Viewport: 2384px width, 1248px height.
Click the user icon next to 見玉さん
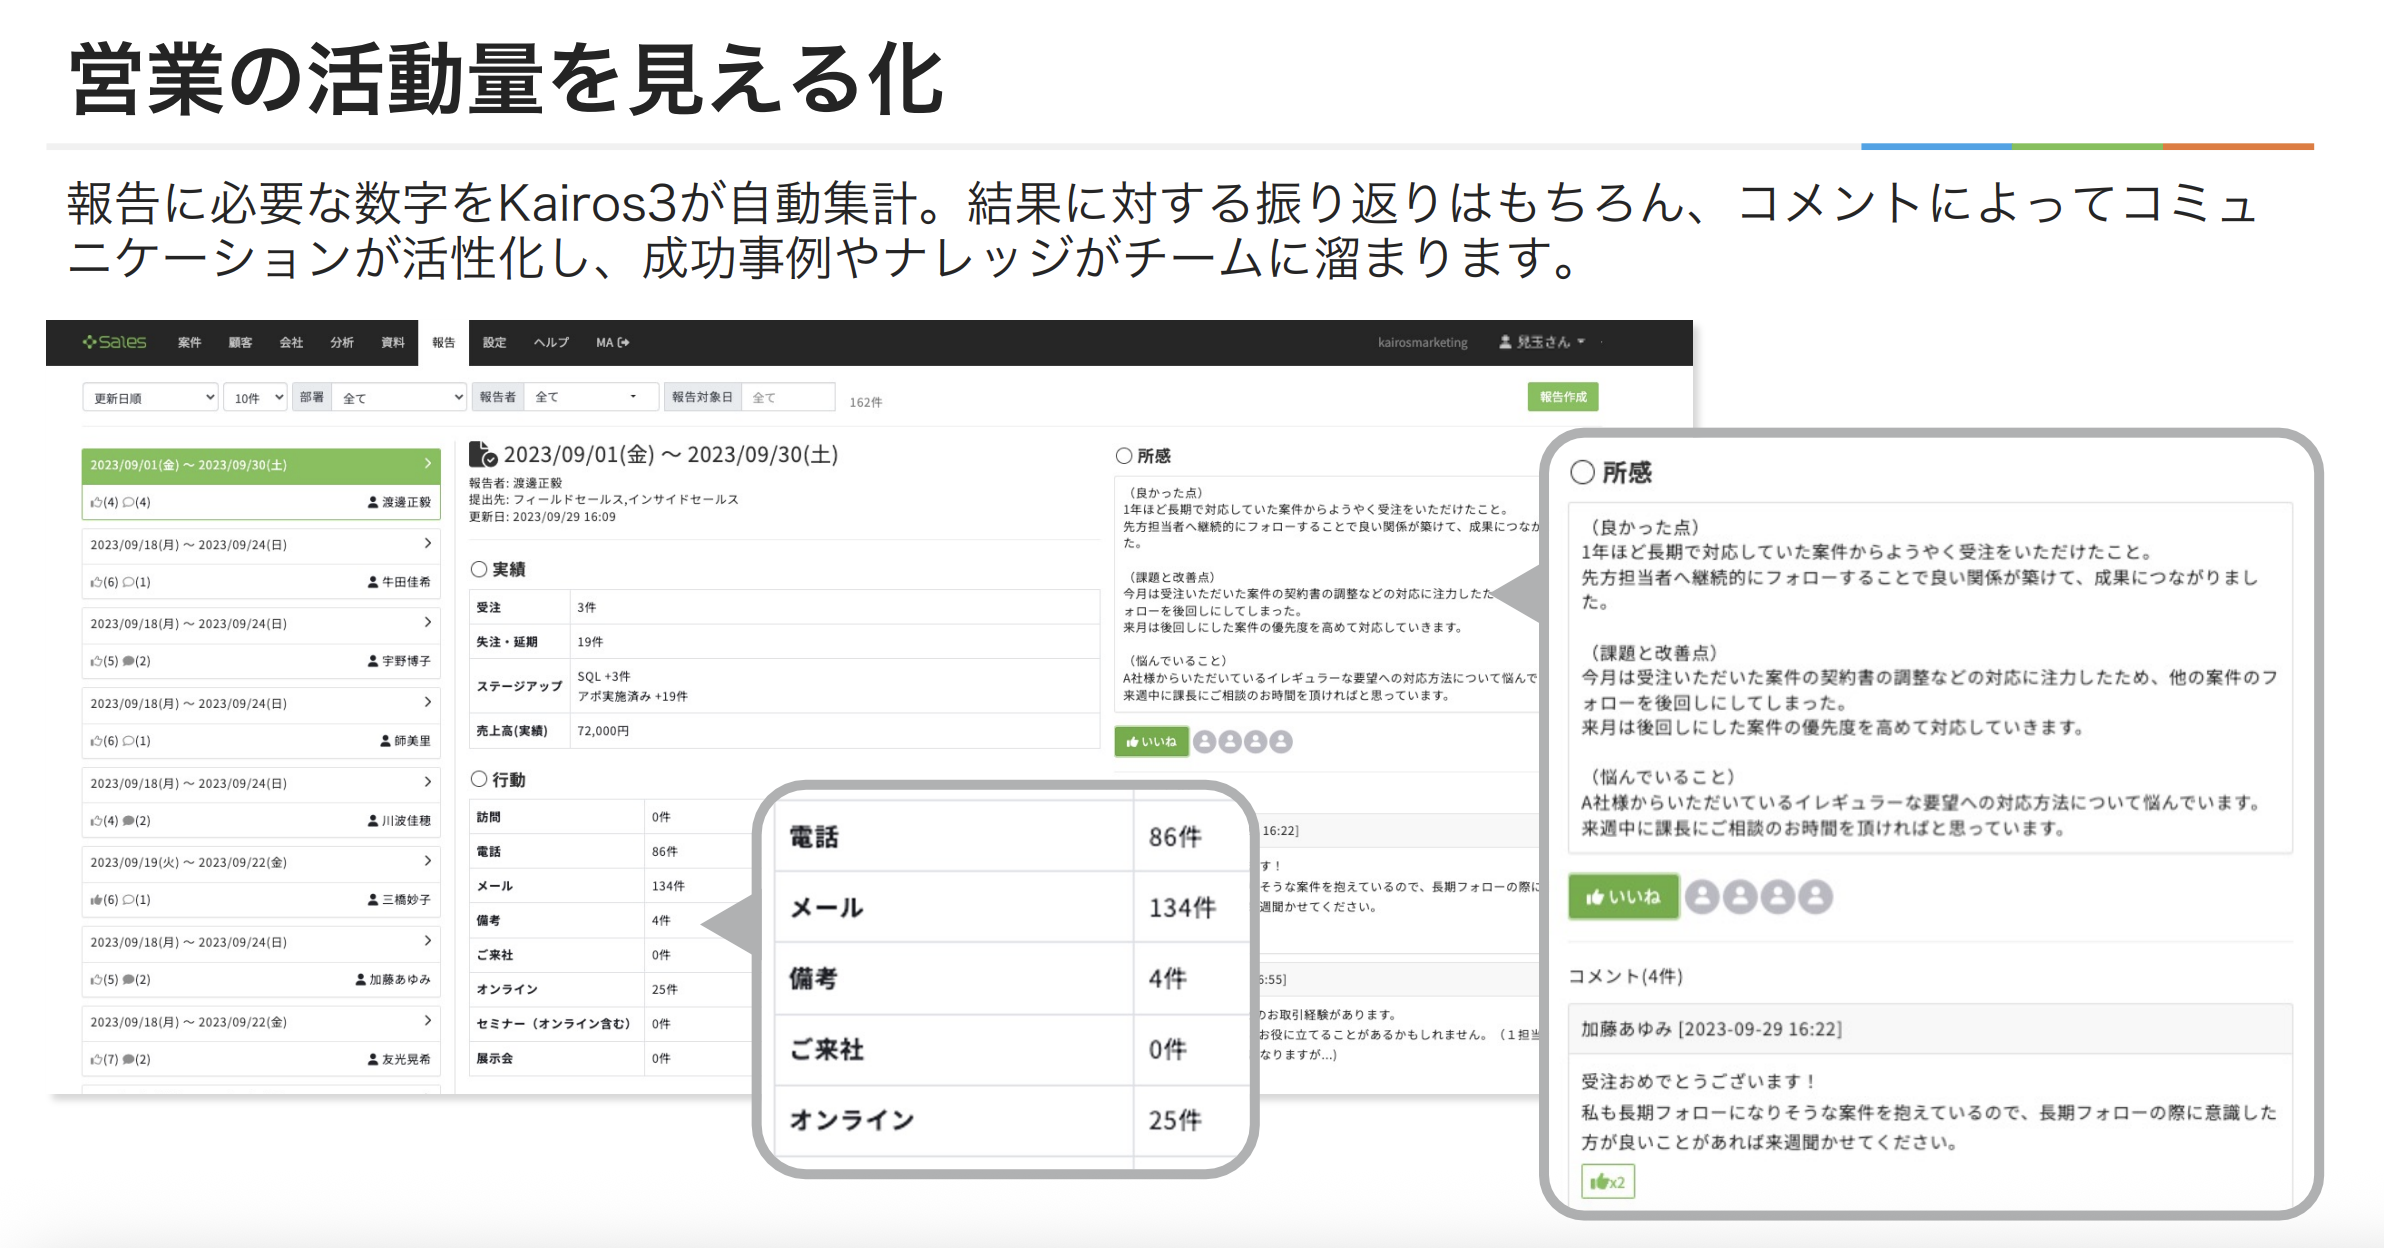pos(1504,341)
